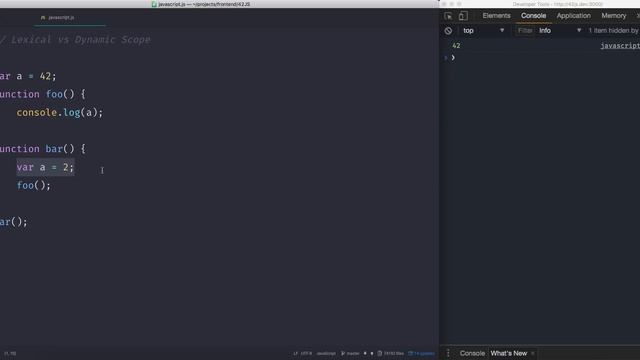This screenshot has height=360, width=640.
Task: Show more DevTools tabs via the chevron
Action: pyautogui.click(x=638, y=16)
